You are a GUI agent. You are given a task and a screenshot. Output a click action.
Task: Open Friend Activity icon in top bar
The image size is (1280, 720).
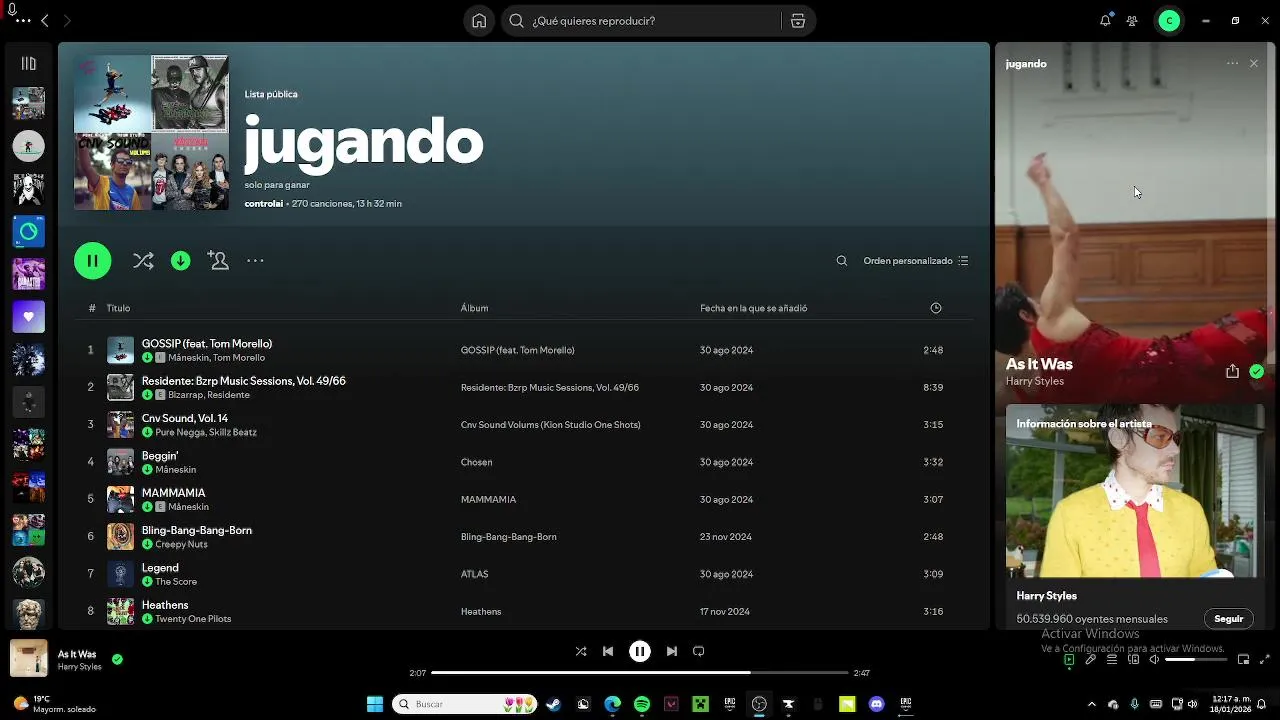[1132, 20]
